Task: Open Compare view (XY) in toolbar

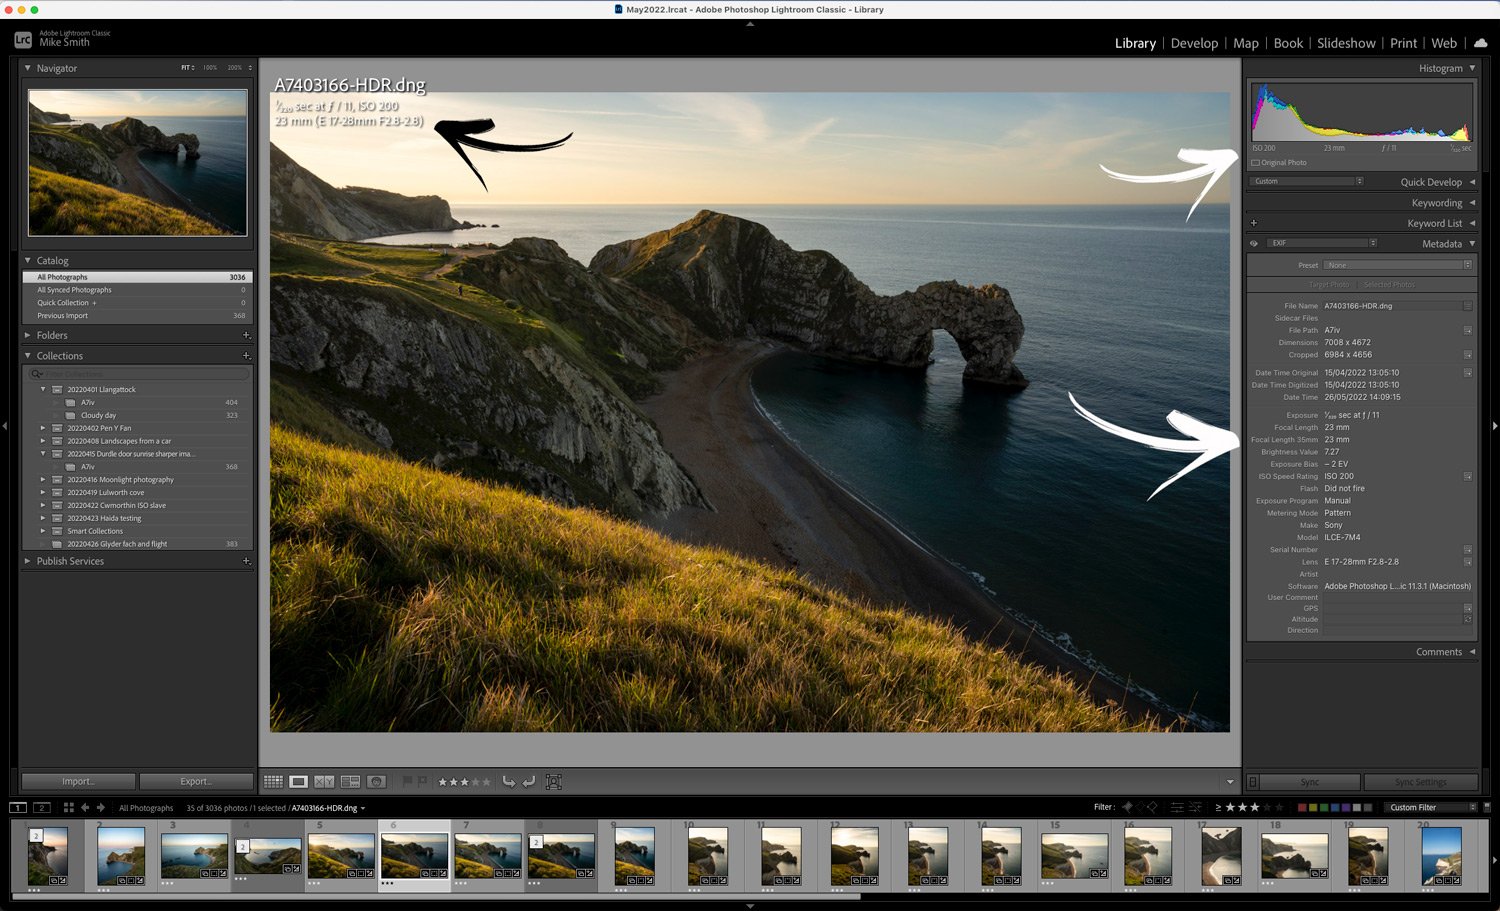Action: pyautogui.click(x=324, y=782)
